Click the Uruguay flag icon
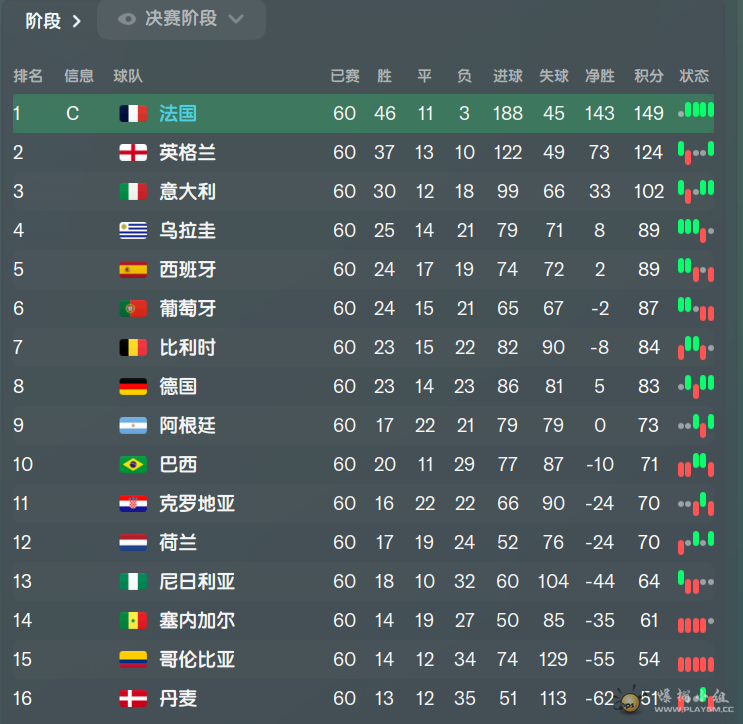Viewport: 743px width, 724px height. [133, 231]
